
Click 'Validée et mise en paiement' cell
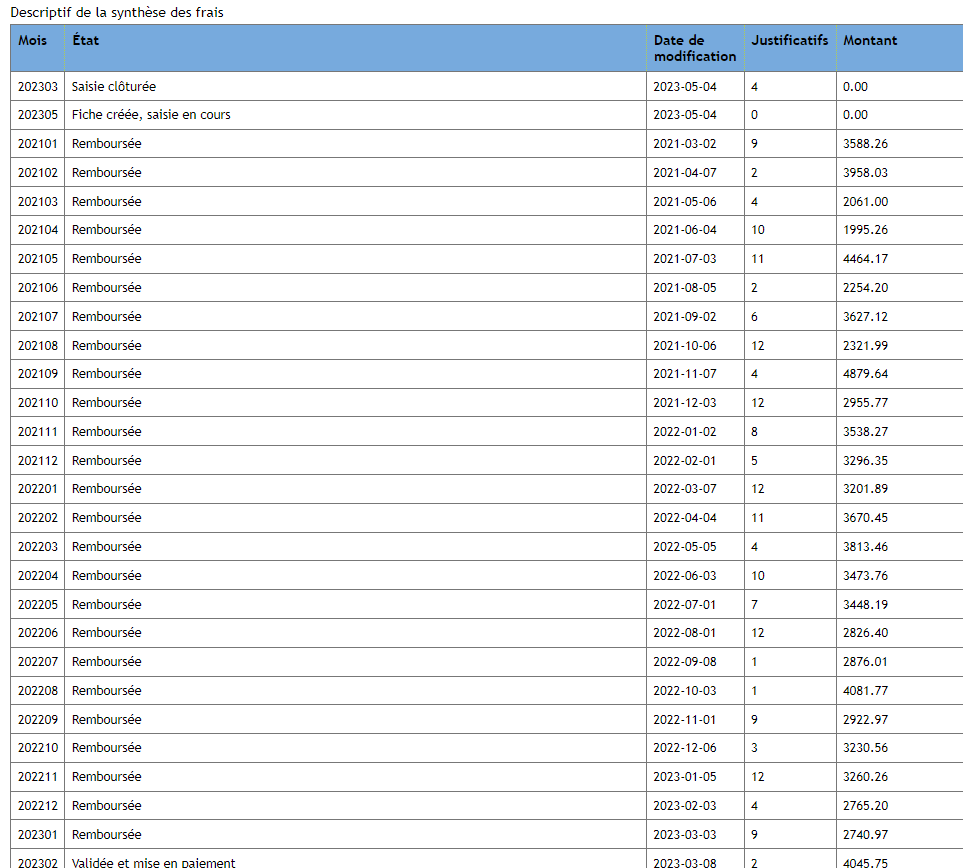tap(356, 859)
